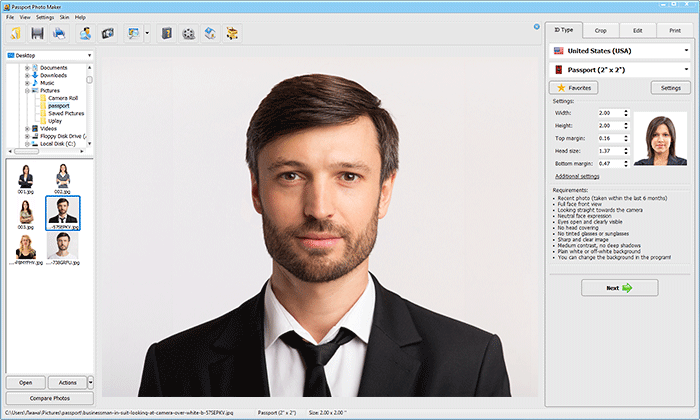Click the house home page toolbar icon

(210, 34)
